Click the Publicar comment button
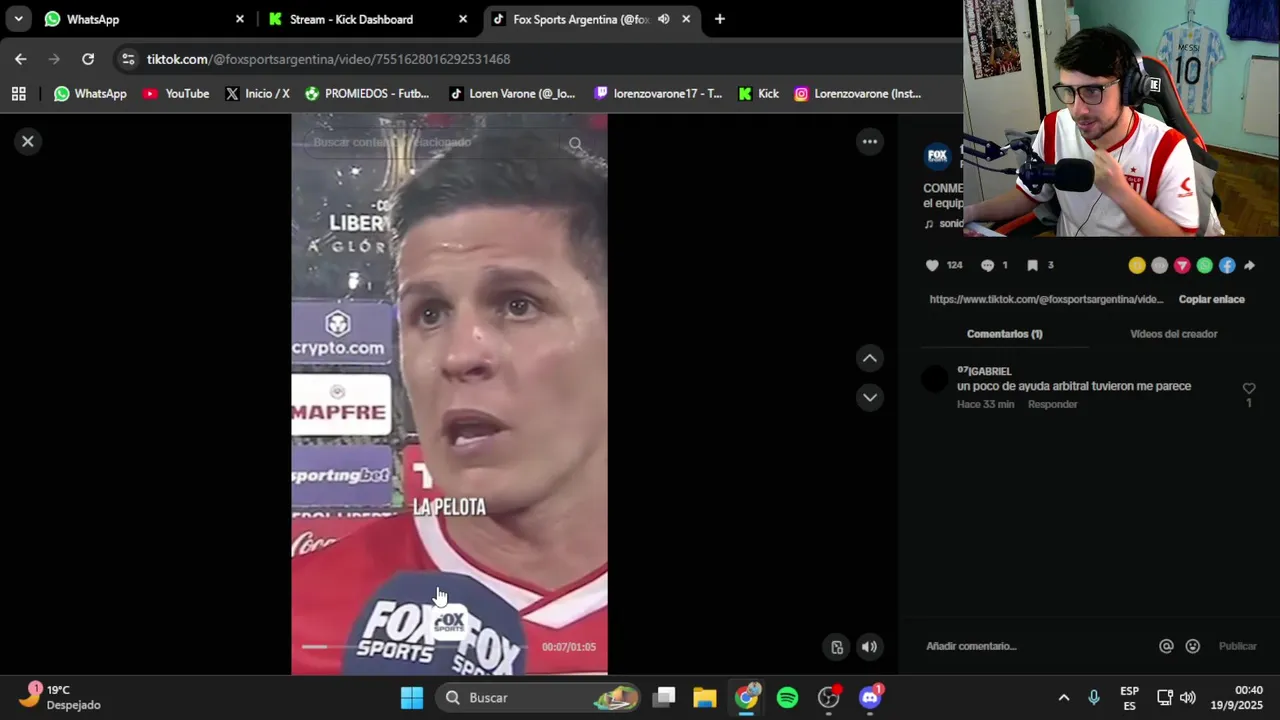This screenshot has height=720, width=1280. click(x=1237, y=646)
